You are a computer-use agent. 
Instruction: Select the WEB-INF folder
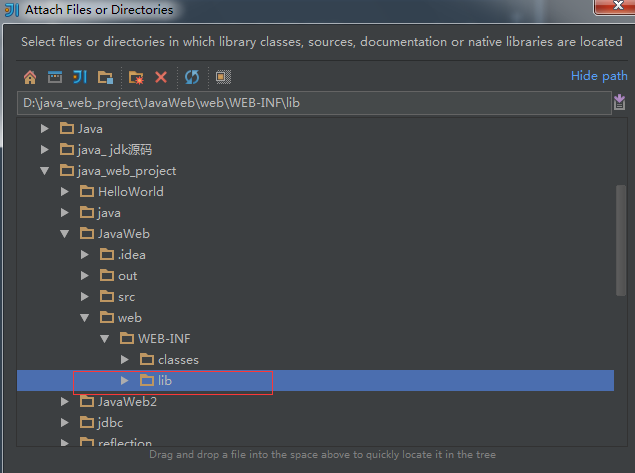click(x=155, y=339)
